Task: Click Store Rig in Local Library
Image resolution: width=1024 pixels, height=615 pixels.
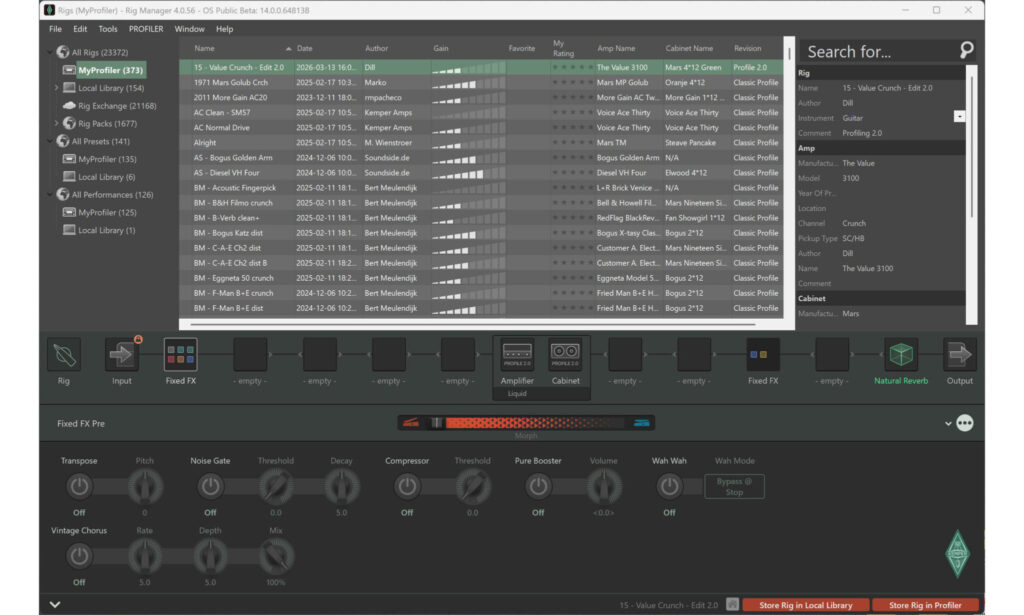Action: pyautogui.click(x=805, y=605)
